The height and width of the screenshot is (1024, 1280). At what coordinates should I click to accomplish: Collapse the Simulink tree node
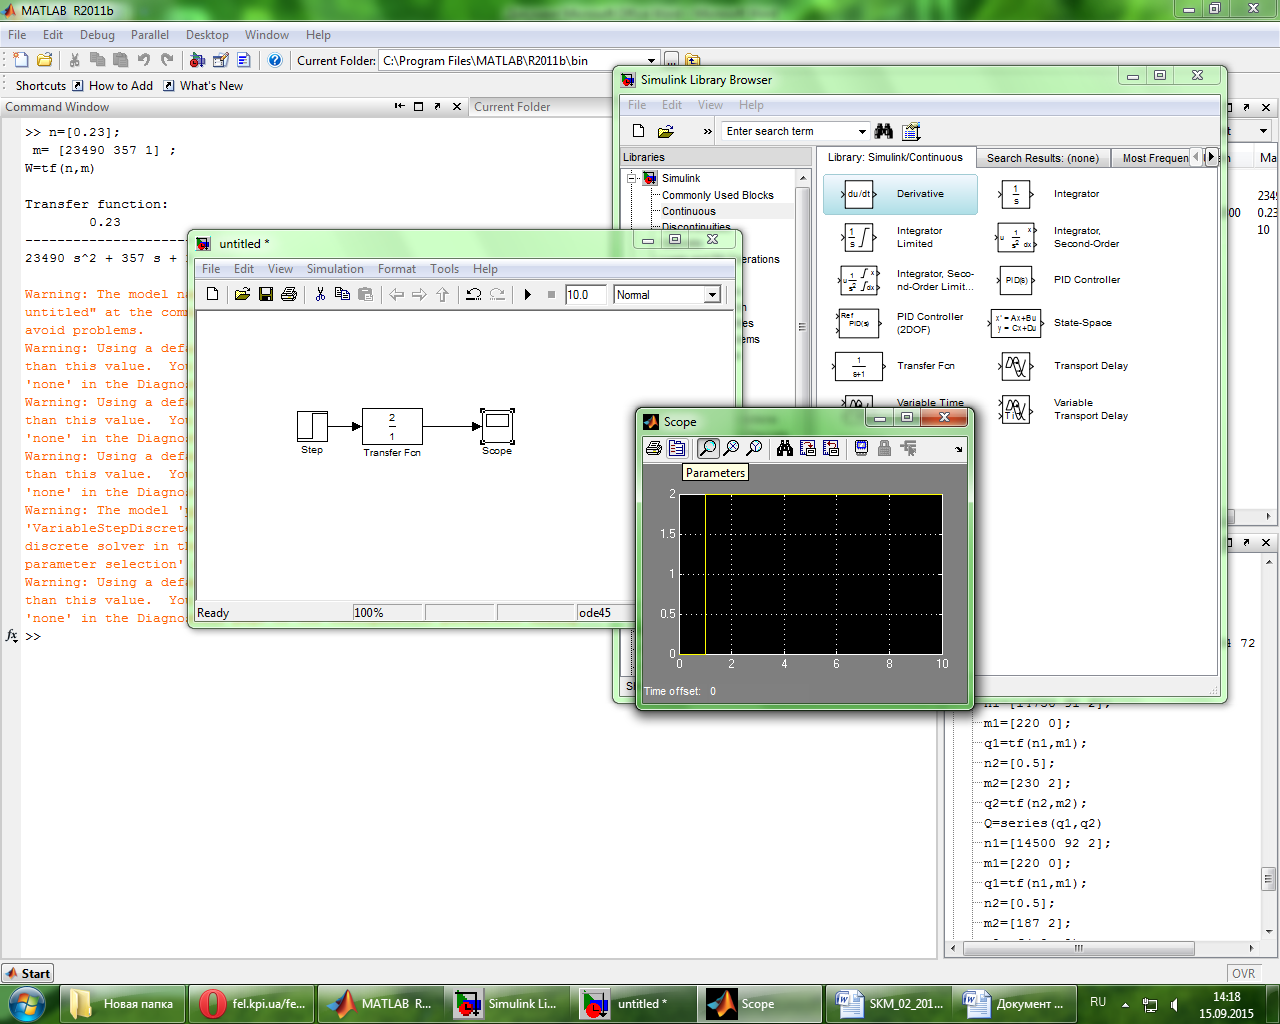tap(632, 178)
